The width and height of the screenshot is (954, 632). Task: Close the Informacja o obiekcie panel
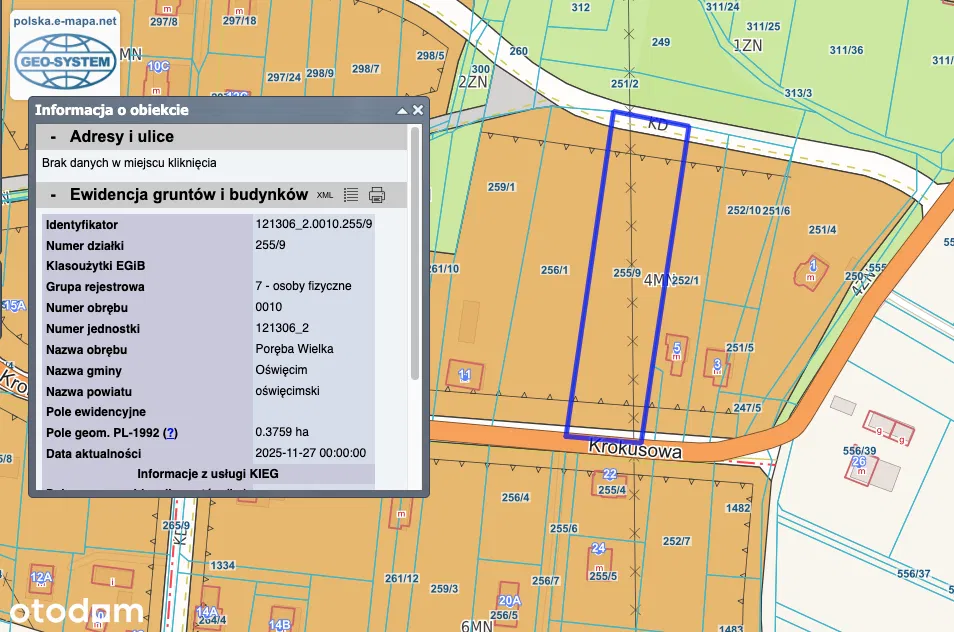[x=418, y=110]
